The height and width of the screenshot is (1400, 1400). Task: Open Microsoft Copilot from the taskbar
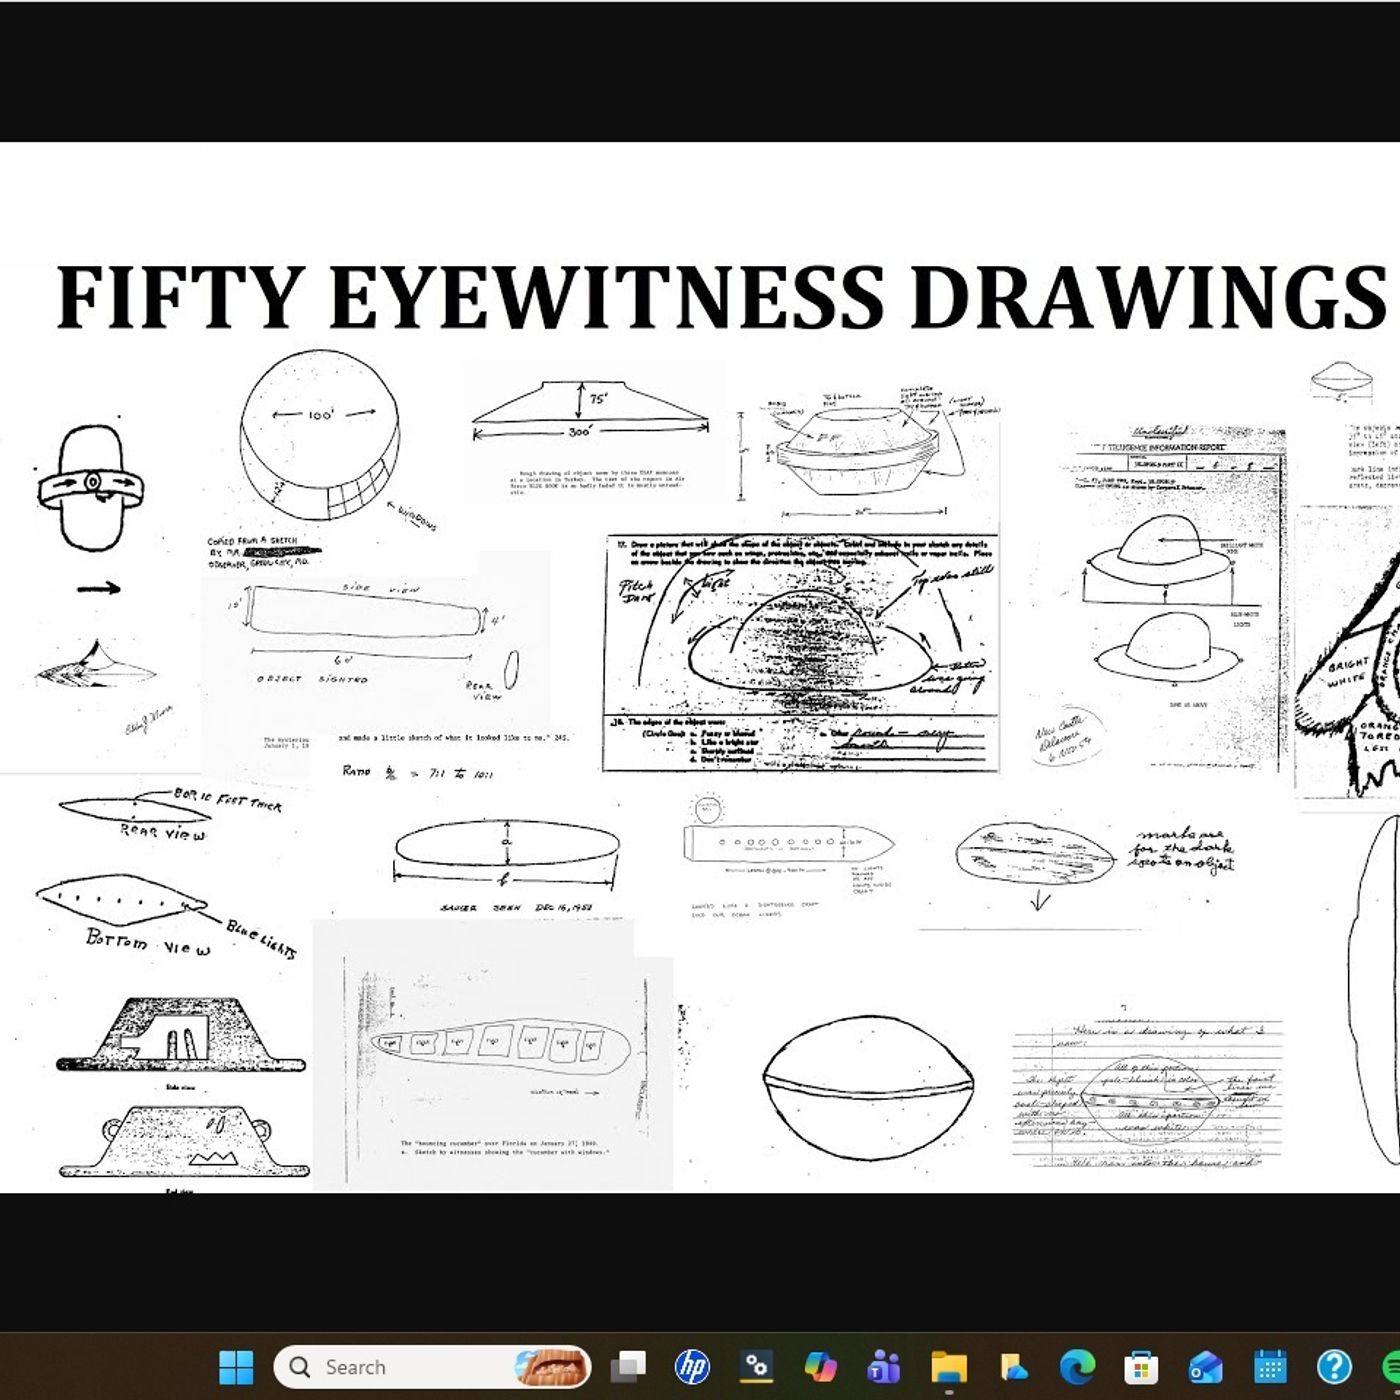click(x=820, y=1366)
